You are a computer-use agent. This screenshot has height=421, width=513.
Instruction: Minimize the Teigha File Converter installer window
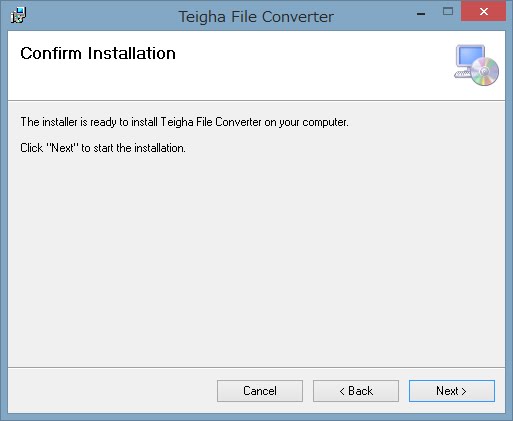click(x=421, y=14)
